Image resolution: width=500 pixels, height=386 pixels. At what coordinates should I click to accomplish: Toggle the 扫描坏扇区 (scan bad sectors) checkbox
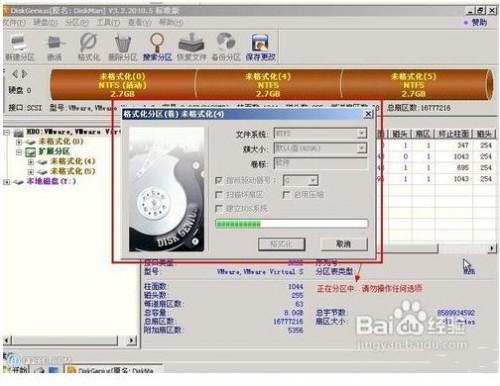(219, 194)
